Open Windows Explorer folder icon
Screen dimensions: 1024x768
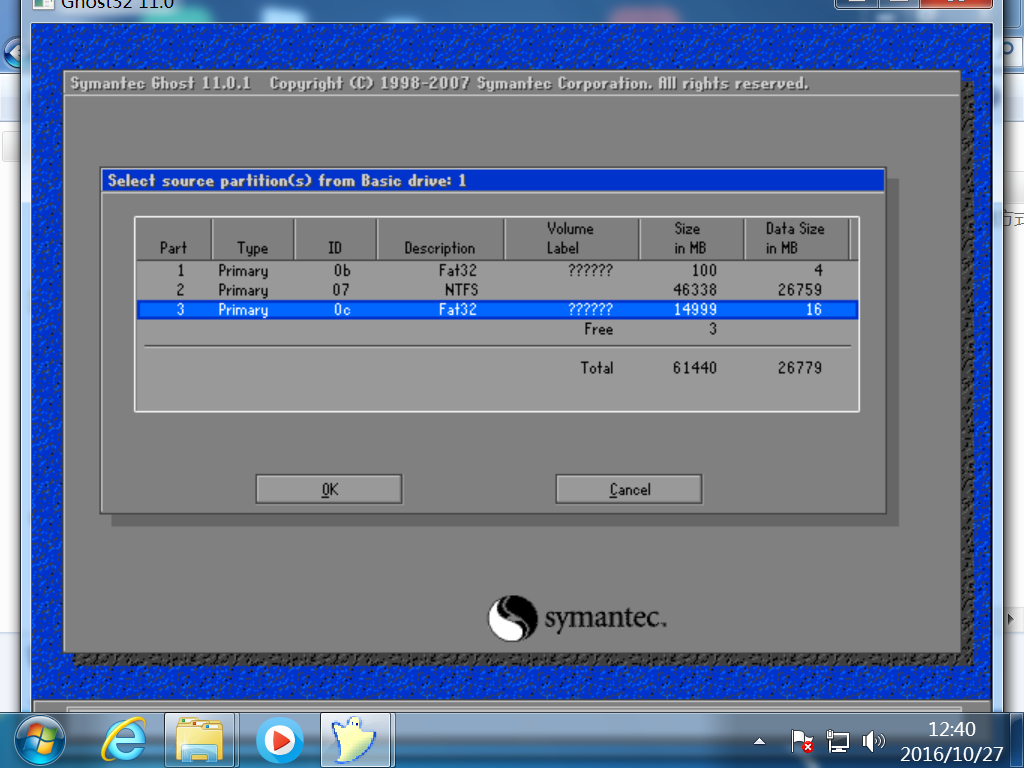[200, 741]
